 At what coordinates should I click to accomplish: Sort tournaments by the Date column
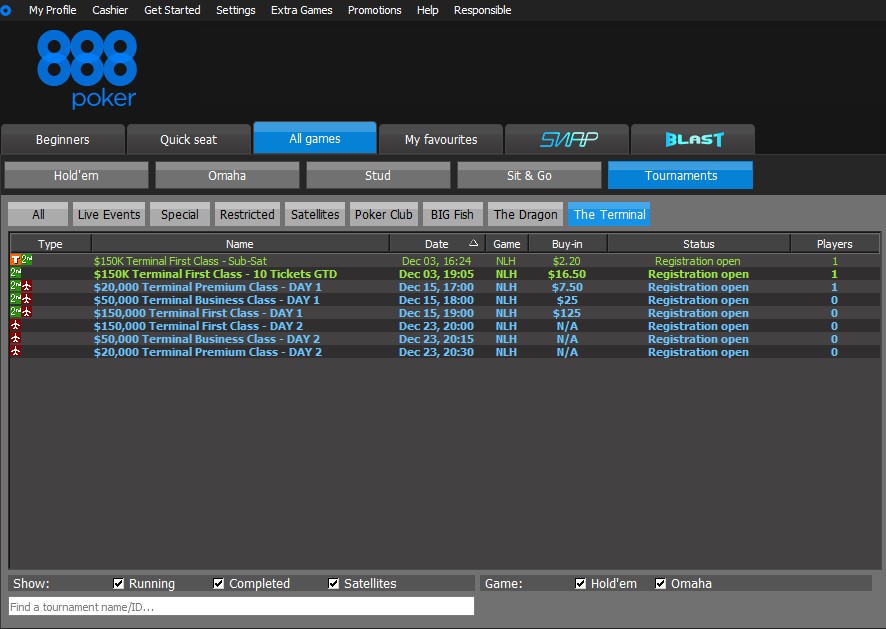tap(437, 244)
